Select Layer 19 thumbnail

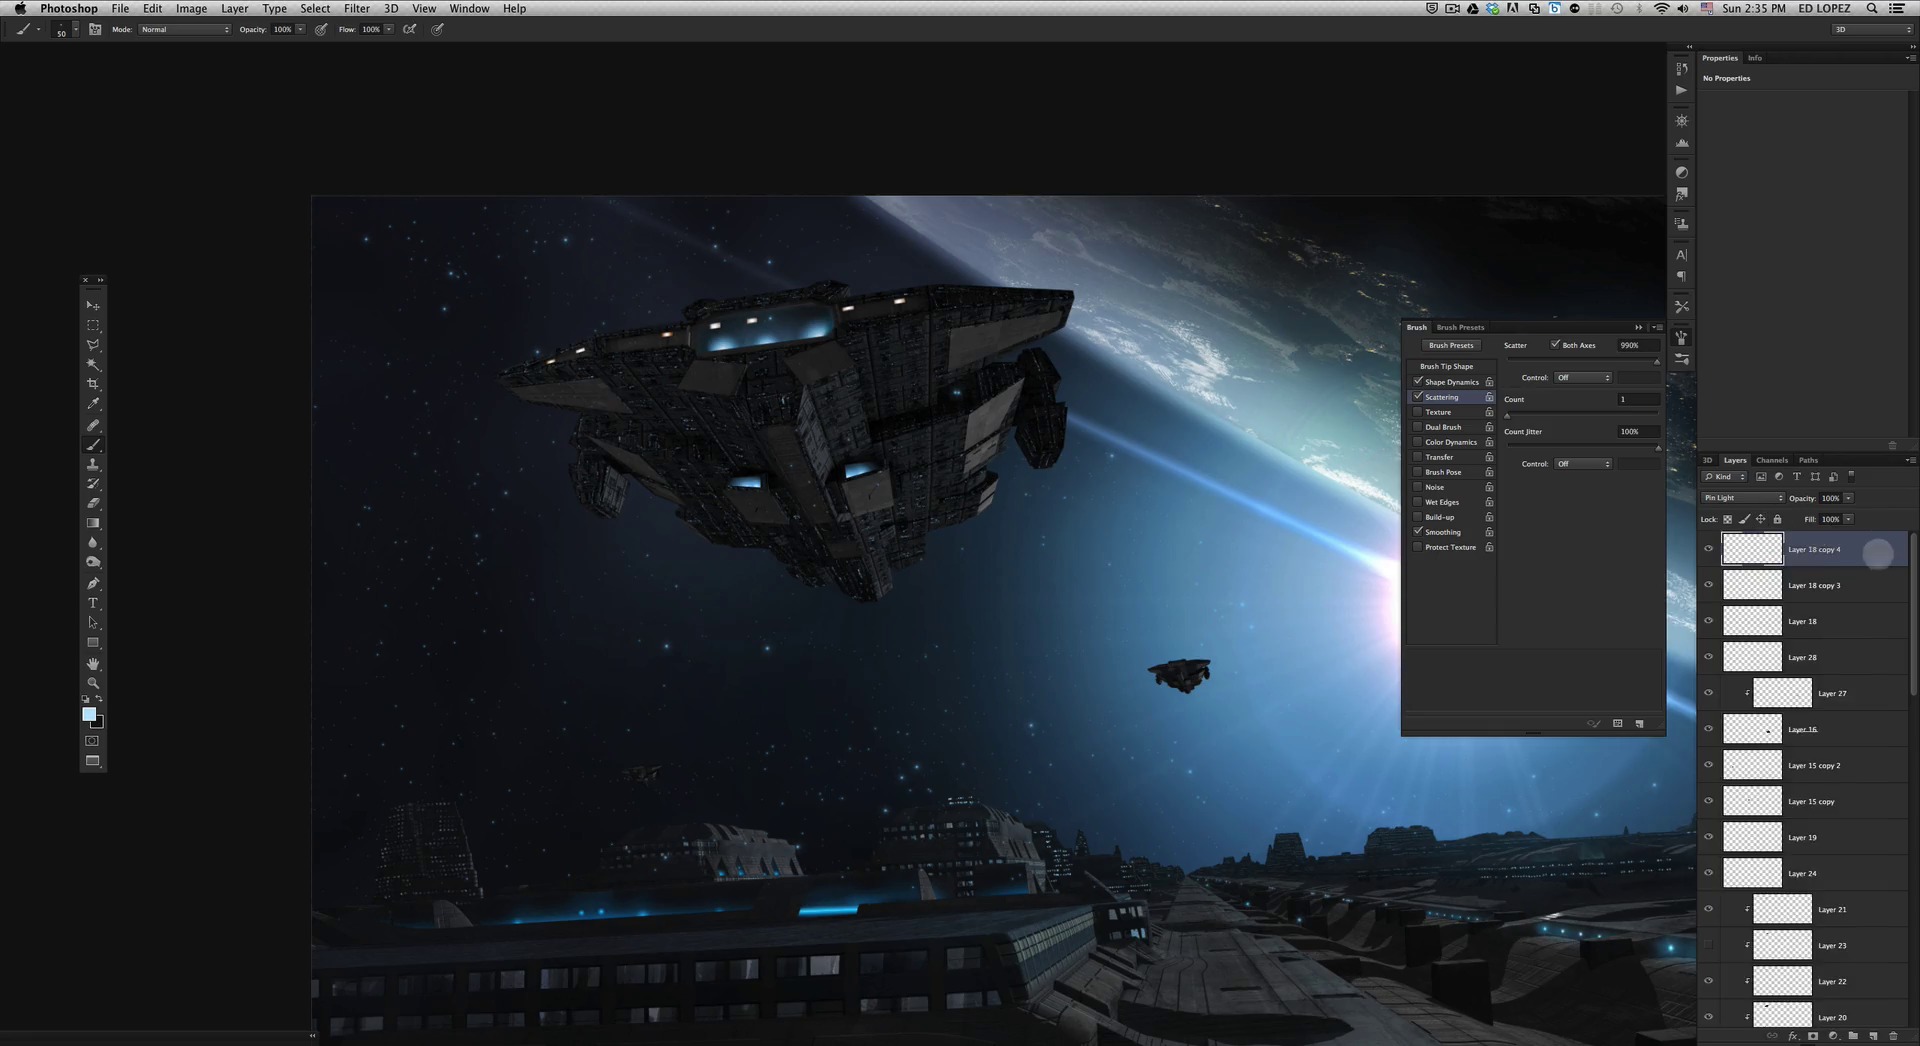(1752, 837)
